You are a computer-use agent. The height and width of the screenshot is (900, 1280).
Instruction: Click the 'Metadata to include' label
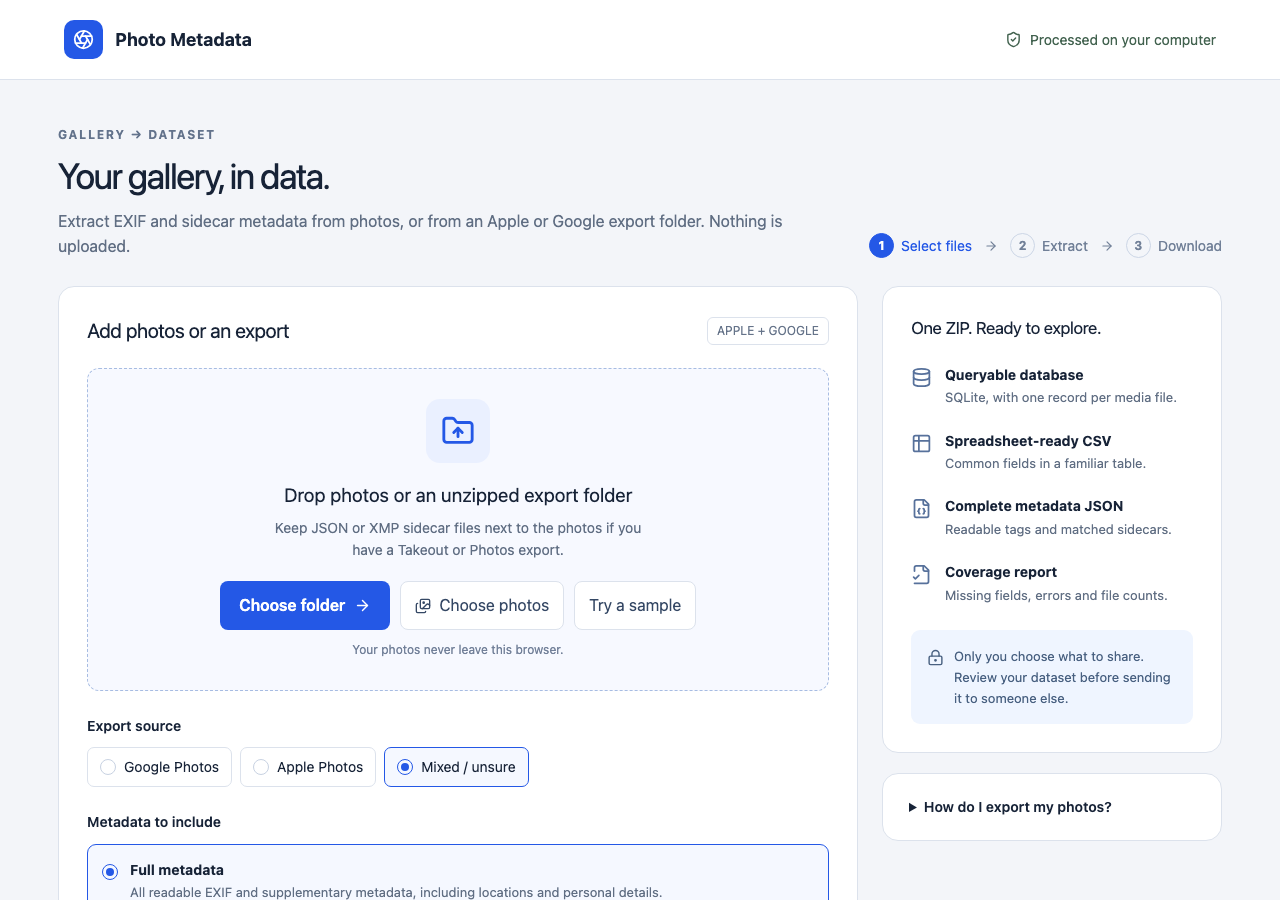click(154, 822)
